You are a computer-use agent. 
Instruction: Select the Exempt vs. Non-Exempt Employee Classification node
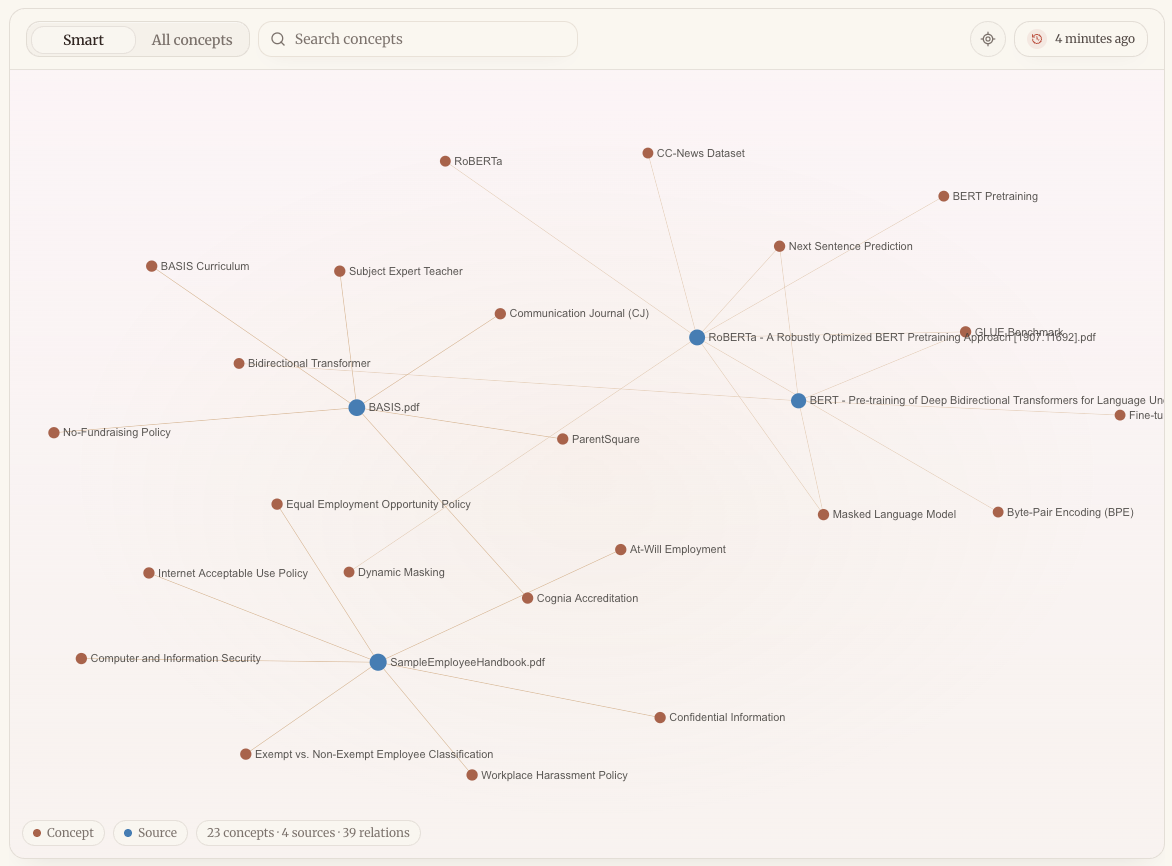tap(246, 755)
